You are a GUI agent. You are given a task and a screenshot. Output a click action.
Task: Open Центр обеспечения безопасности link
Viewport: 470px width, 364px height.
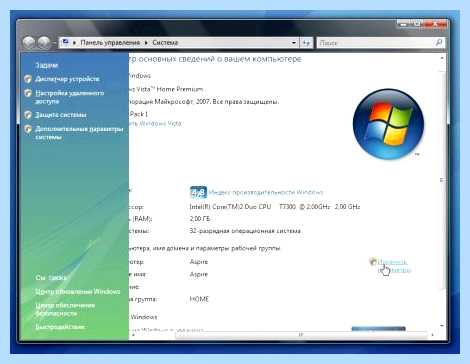pyautogui.click(x=65, y=309)
